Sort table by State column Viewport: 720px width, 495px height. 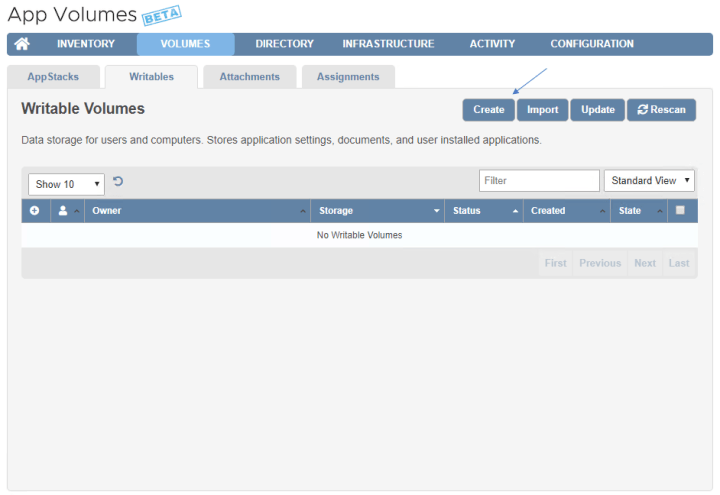click(639, 211)
